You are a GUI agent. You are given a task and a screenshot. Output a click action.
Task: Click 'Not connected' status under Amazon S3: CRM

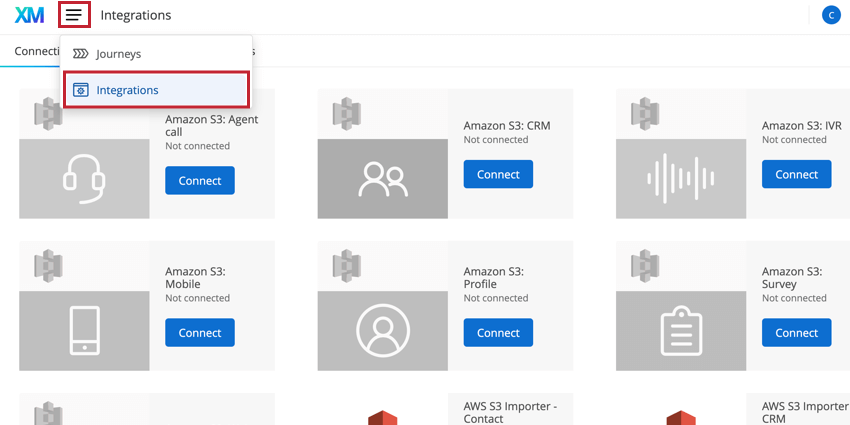[495, 140]
